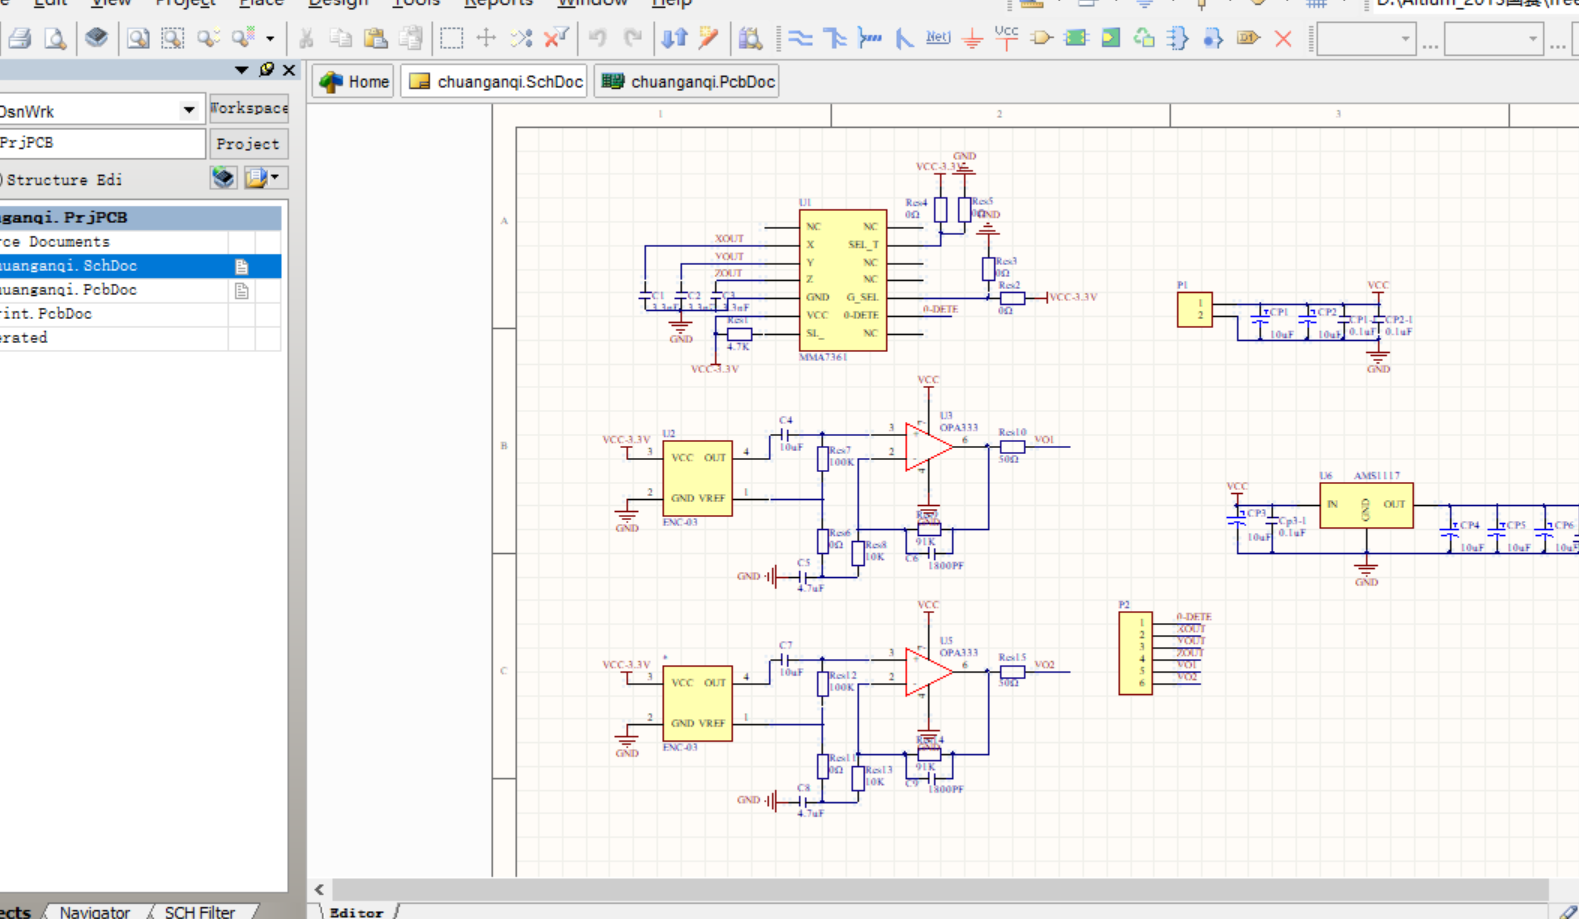The width and height of the screenshot is (1579, 919).
Task: Click Browse Component Libraries binoculars icon
Action: [750, 39]
